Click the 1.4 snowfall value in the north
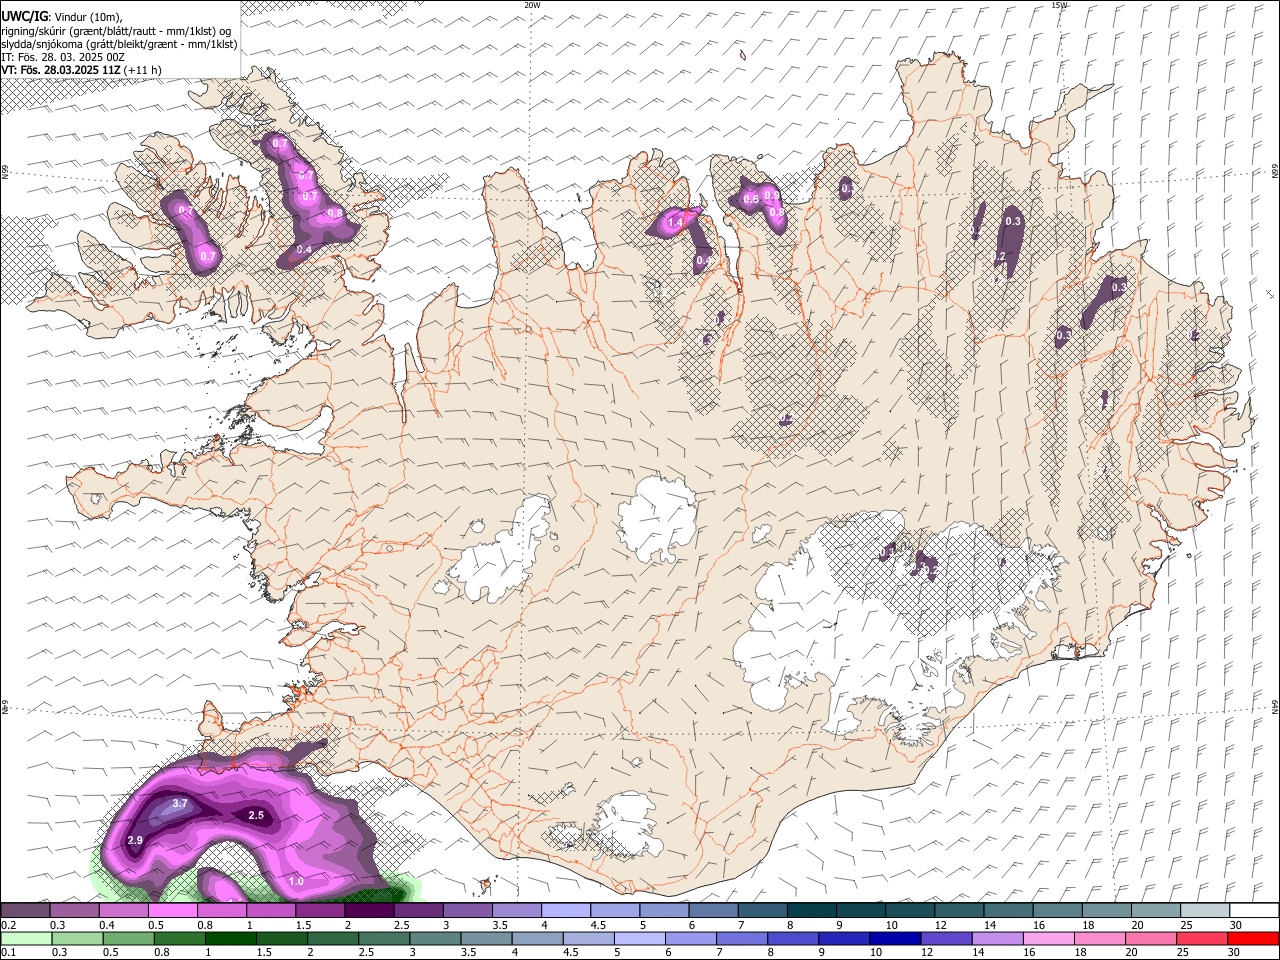 click(x=675, y=223)
